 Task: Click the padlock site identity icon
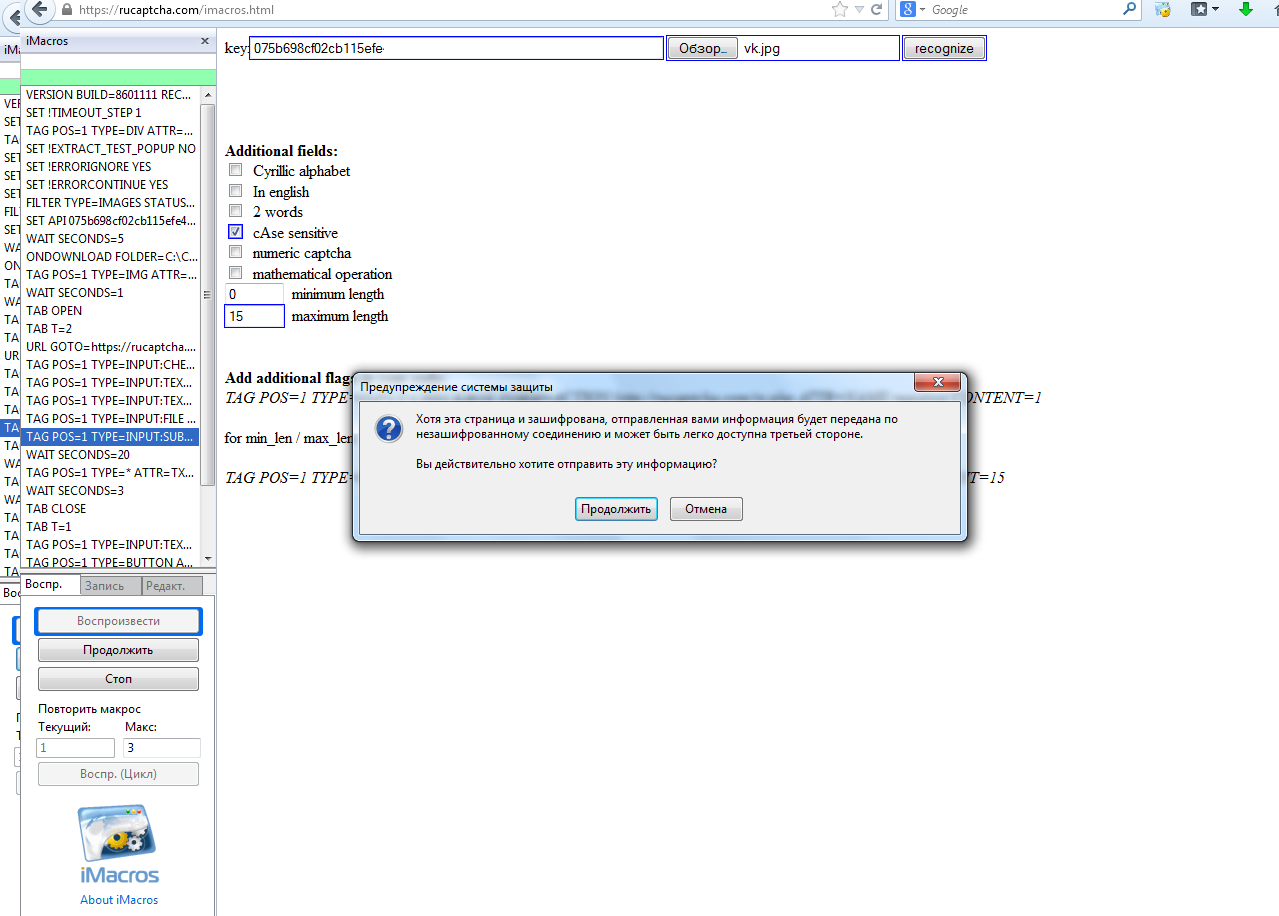(x=67, y=10)
